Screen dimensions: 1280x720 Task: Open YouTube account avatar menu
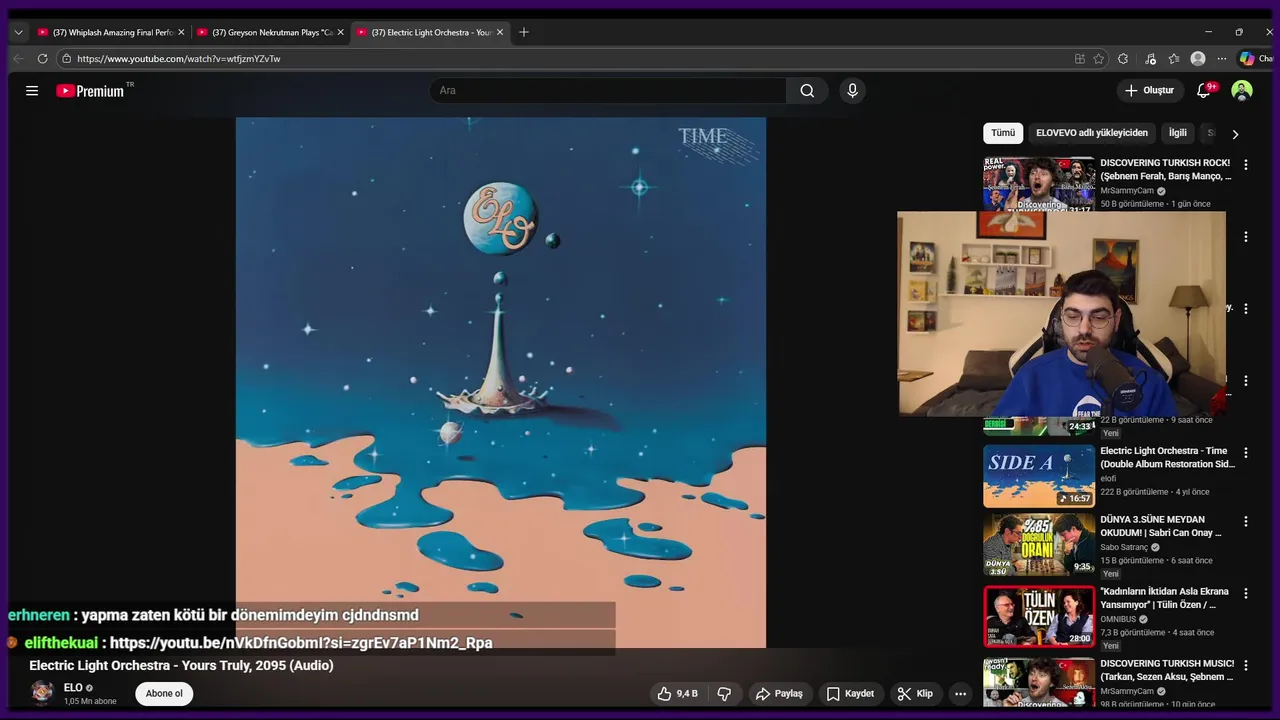click(1242, 91)
